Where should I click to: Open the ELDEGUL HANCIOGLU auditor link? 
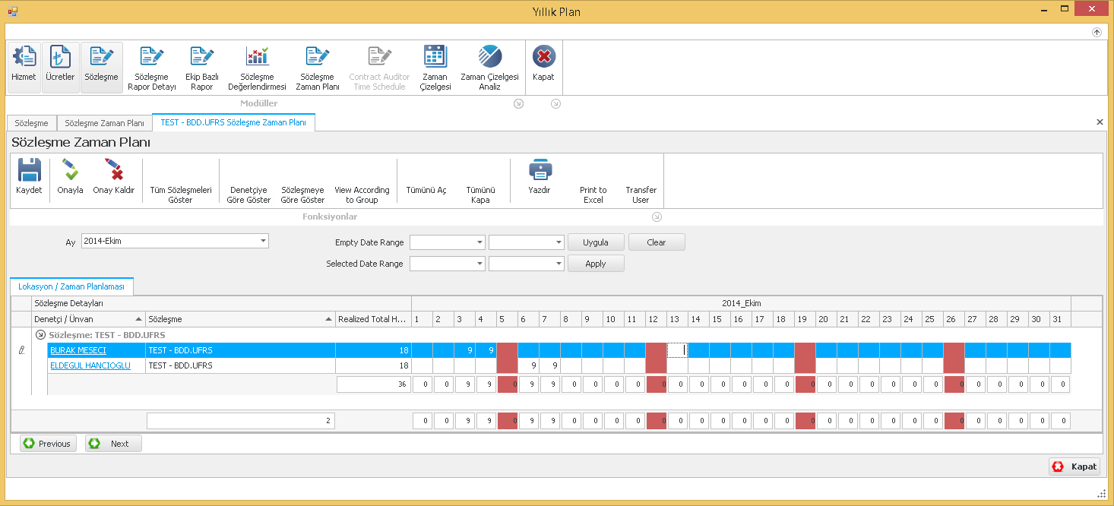[90, 366]
